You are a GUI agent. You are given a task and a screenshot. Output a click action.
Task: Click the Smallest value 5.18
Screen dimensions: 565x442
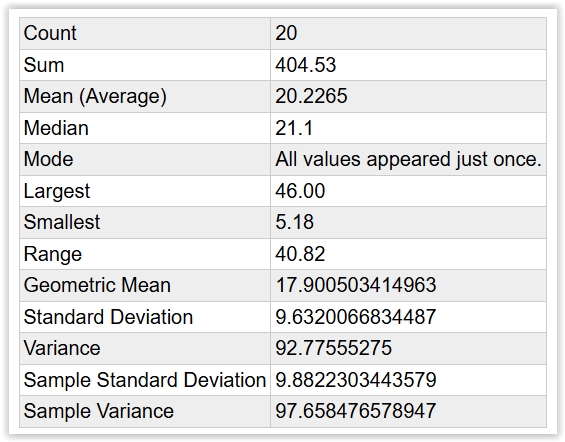(x=294, y=222)
